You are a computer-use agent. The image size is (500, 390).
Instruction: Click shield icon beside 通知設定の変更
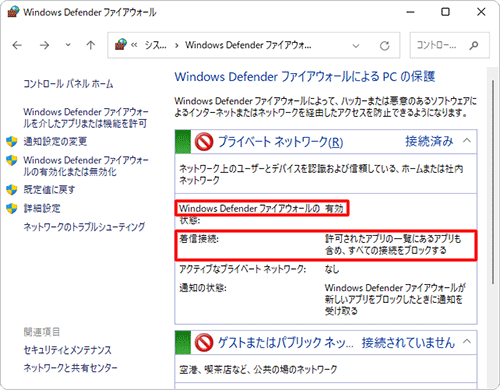click(x=12, y=142)
